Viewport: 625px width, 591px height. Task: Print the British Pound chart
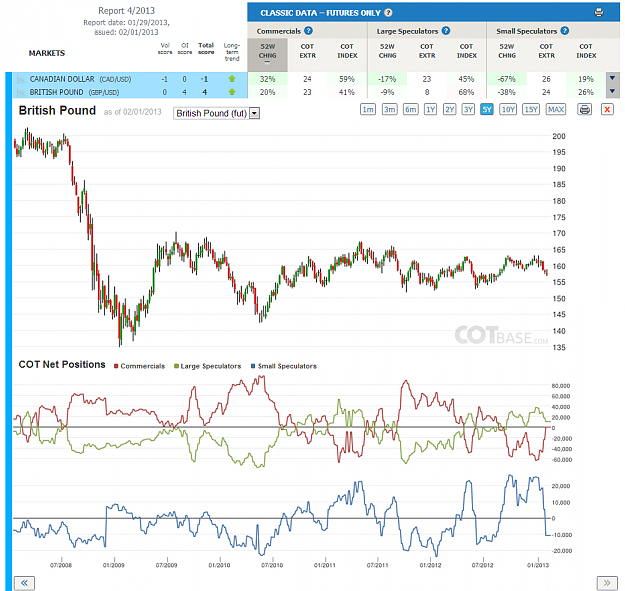(584, 109)
